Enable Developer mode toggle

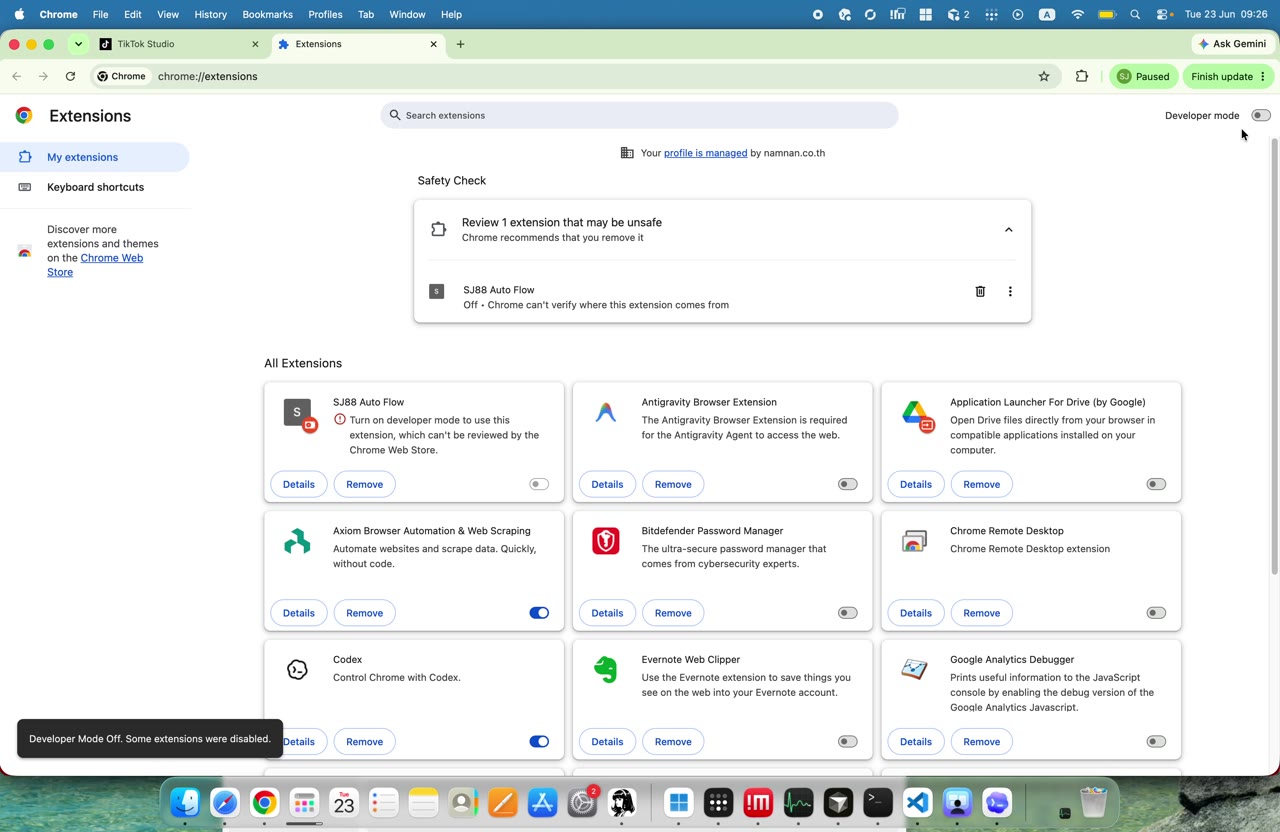click(x=1261, y=115)
